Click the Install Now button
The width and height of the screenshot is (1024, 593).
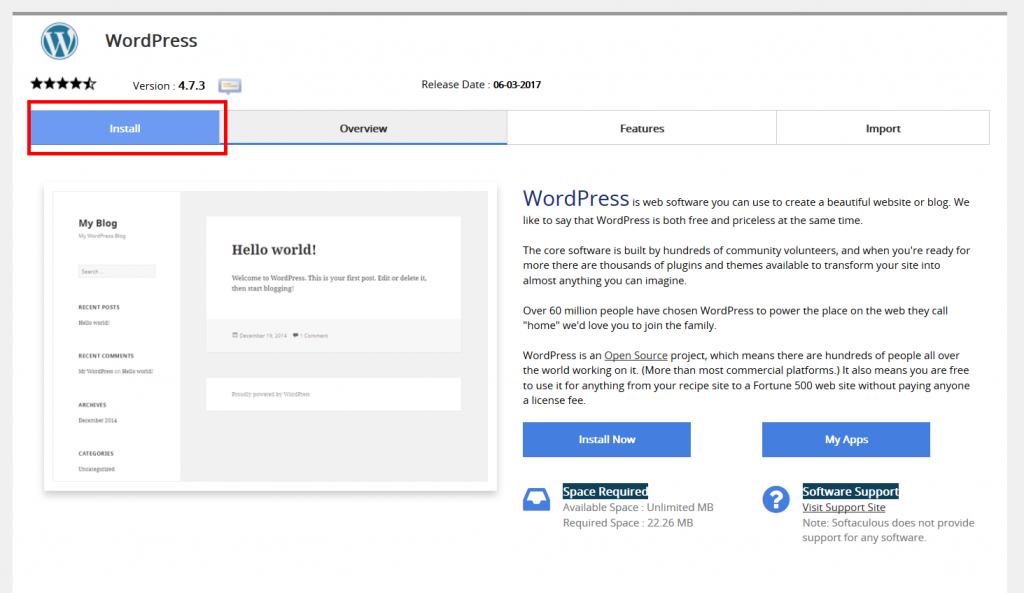pos(607,440)
